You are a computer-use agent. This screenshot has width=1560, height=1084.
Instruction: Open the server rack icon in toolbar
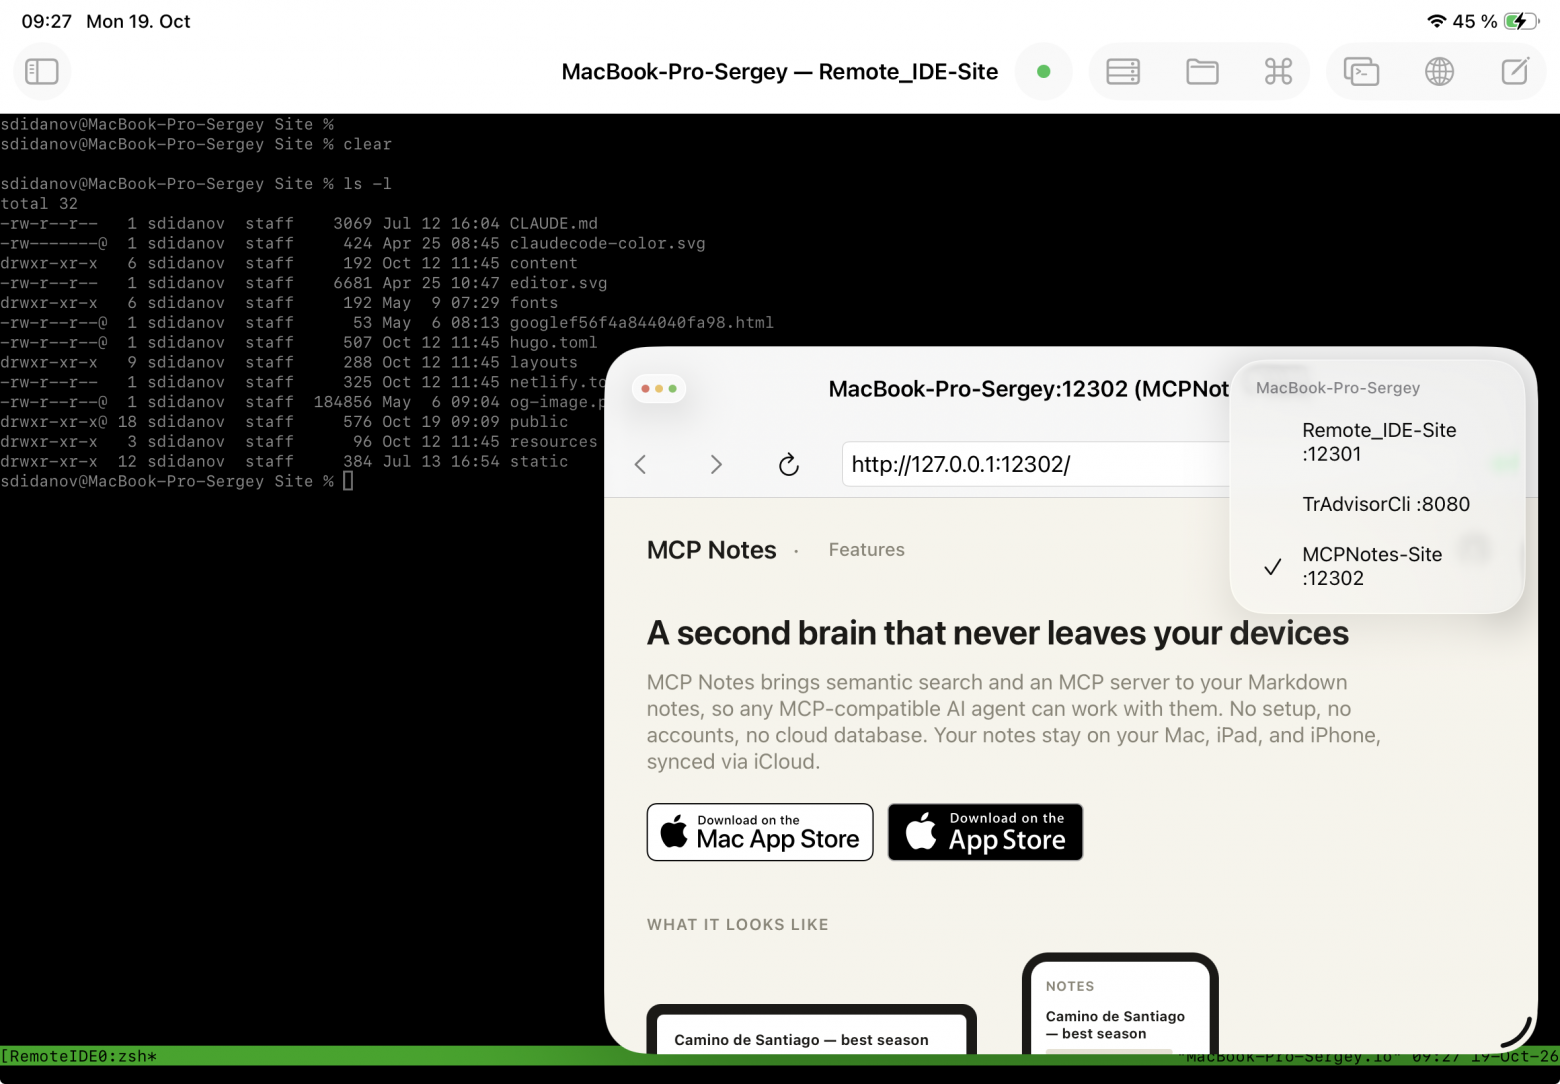(x=1123, y=72)
